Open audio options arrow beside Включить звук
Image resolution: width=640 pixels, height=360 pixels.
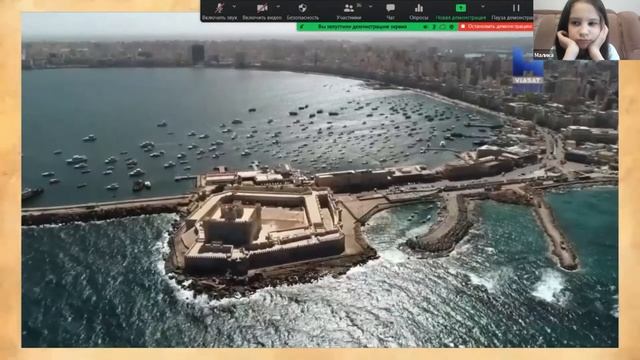coord(234,7)
